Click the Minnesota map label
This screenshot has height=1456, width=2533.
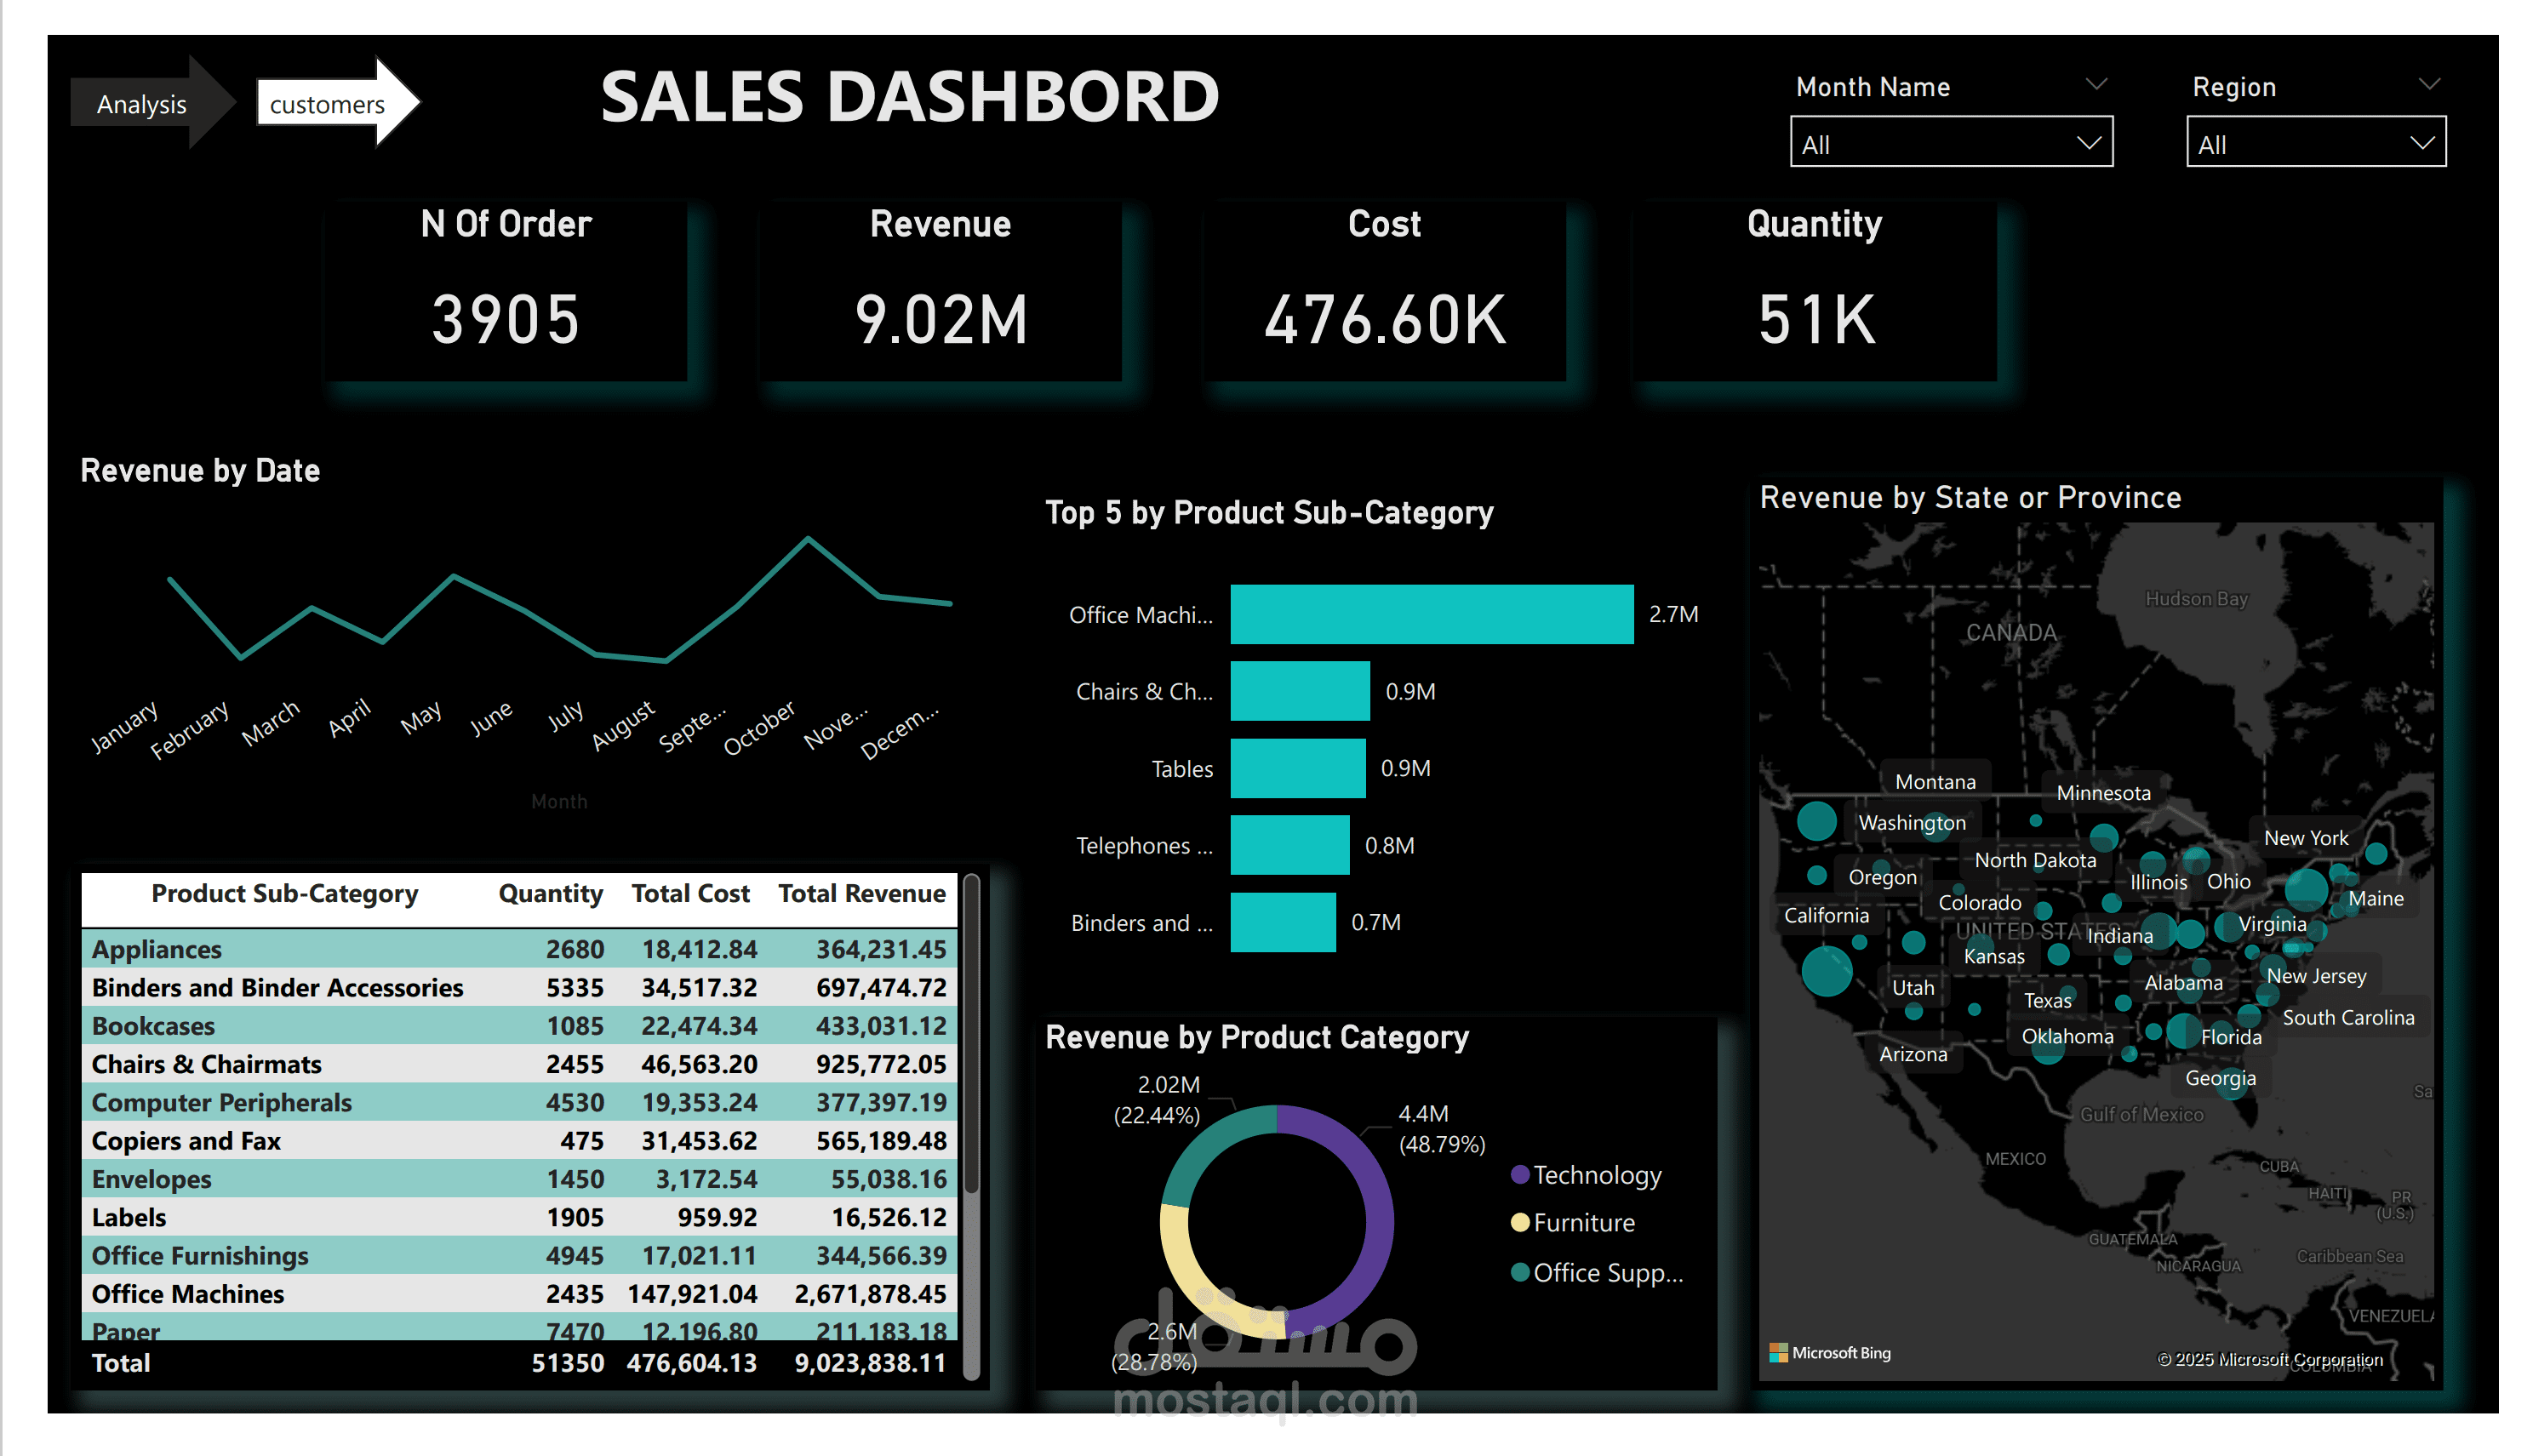point(2103,793)
